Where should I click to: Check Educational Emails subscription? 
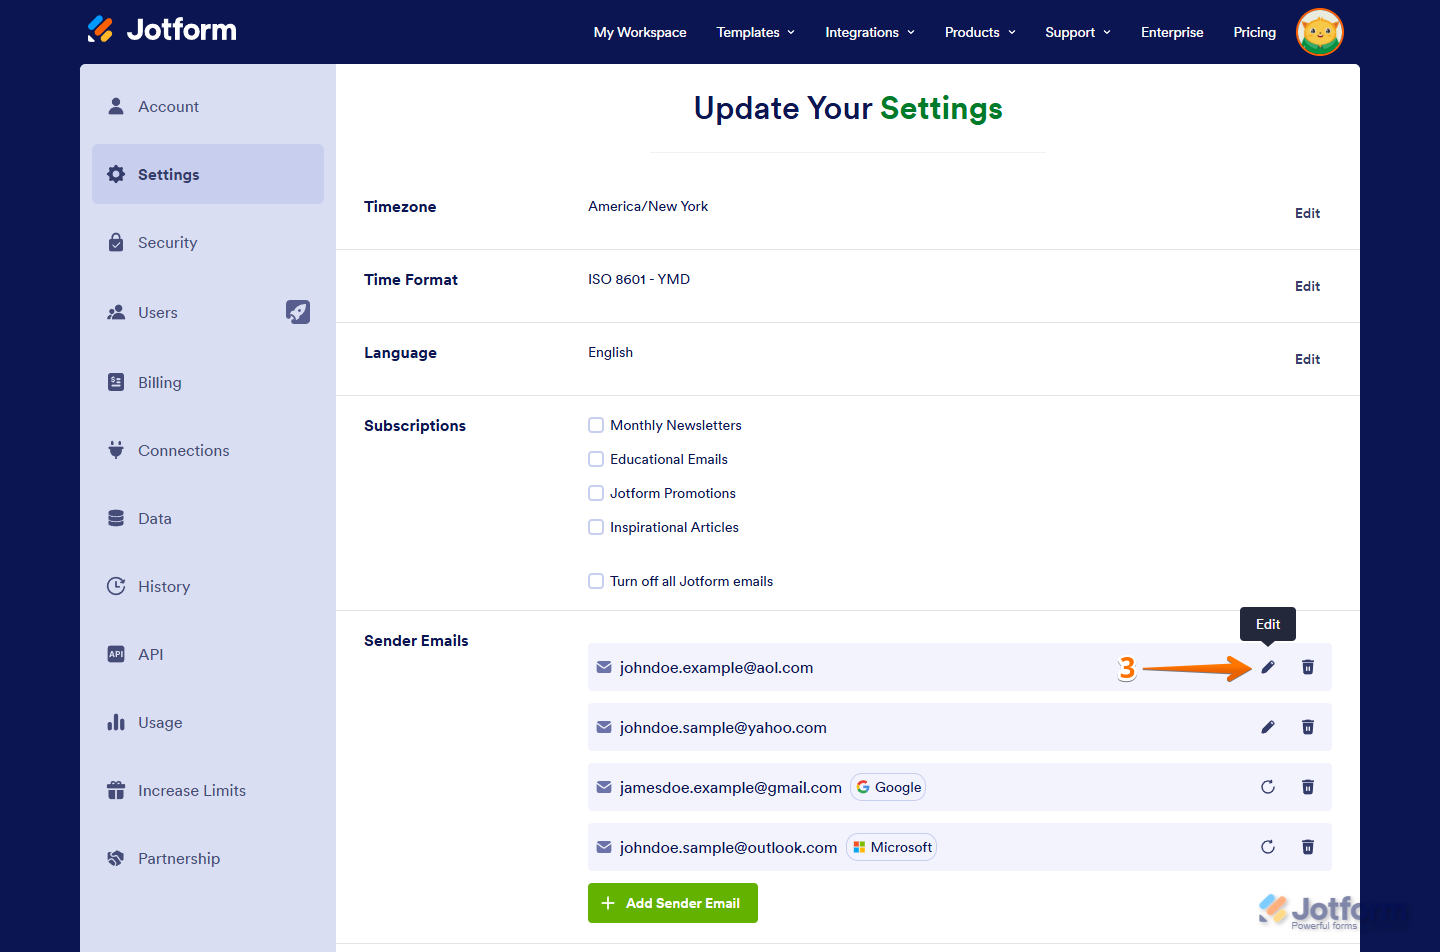coord(596,459)
